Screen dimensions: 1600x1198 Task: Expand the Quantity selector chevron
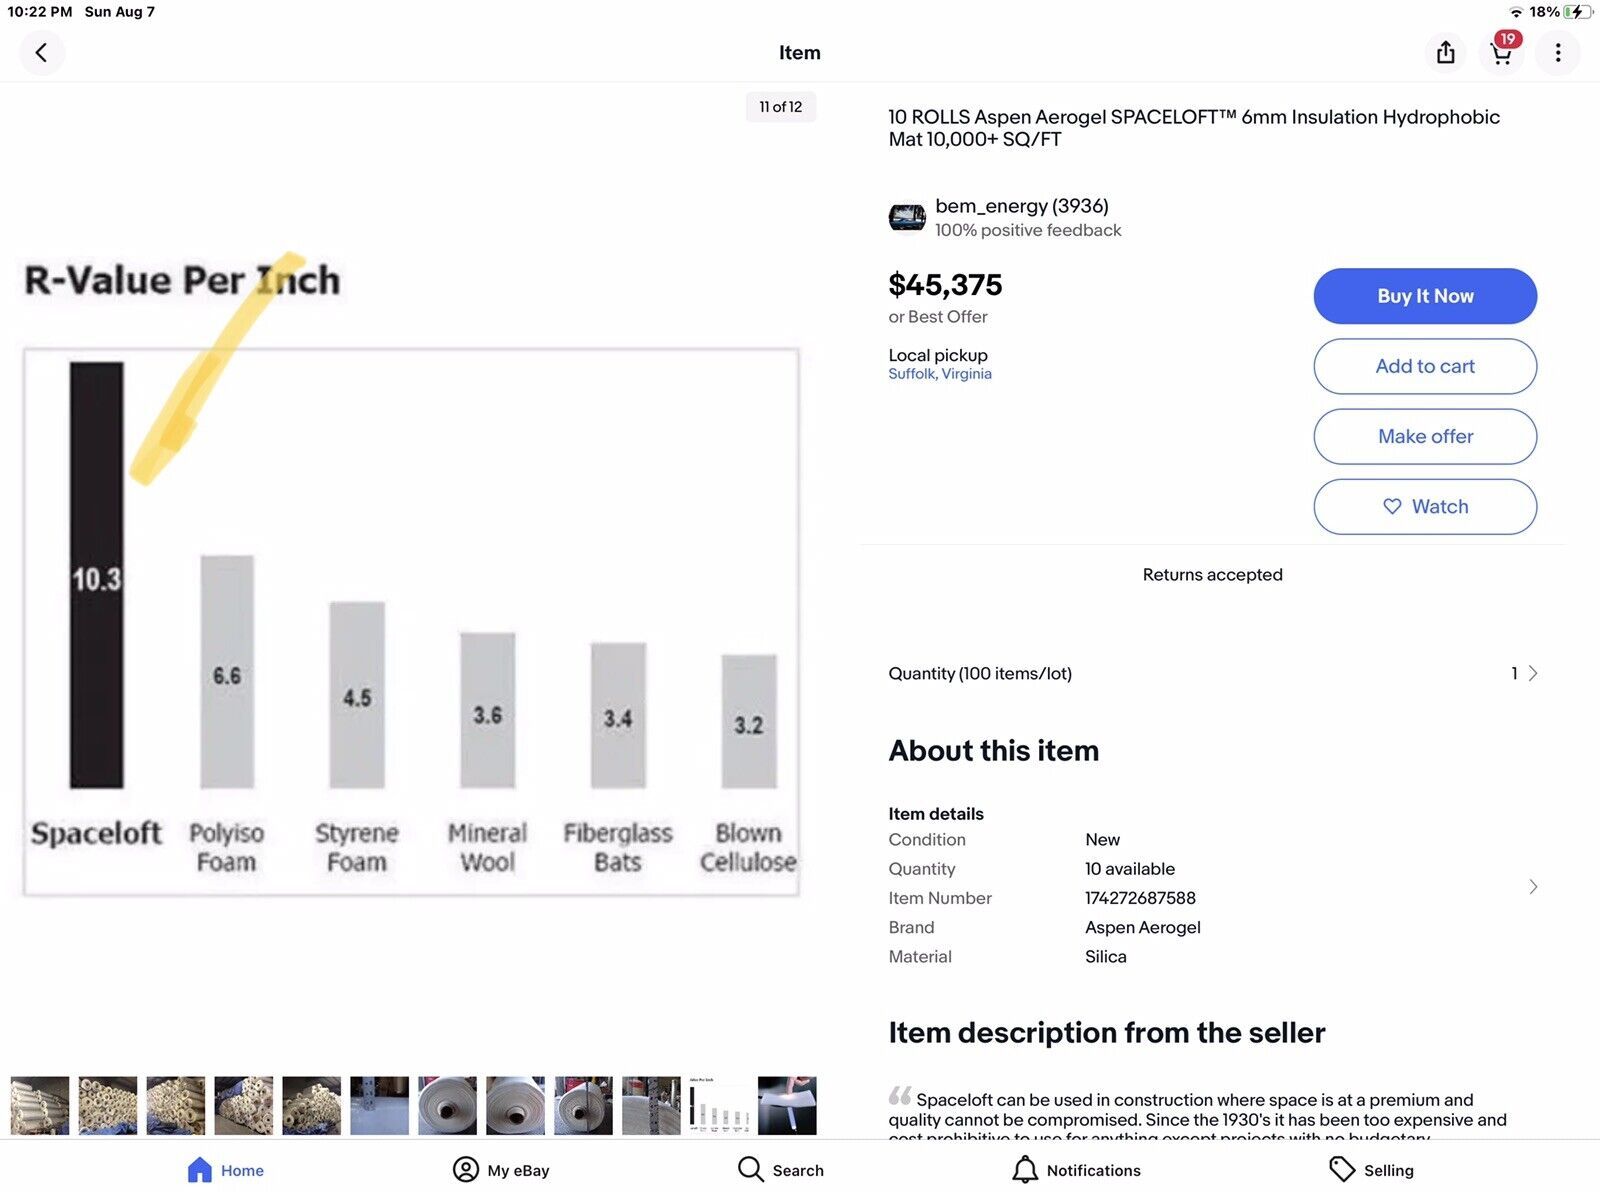[1532, 673]
